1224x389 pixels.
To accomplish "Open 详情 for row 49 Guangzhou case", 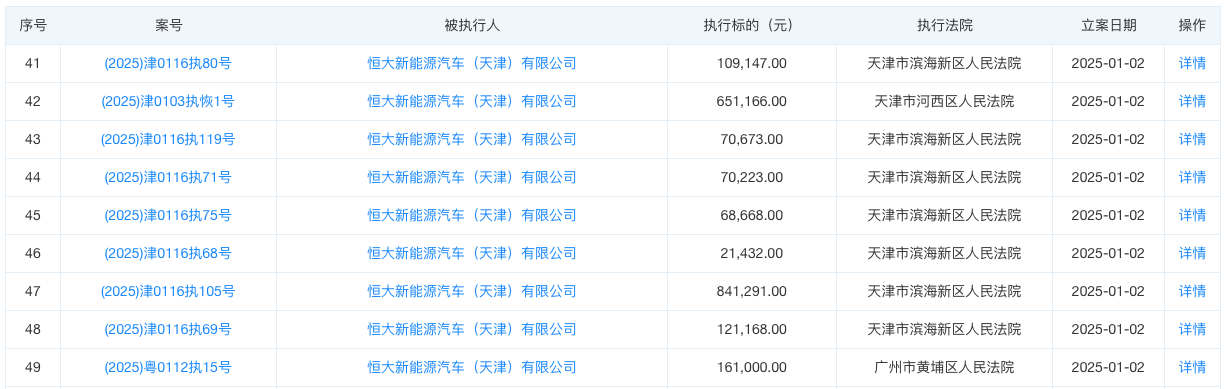I will (1192, 367).
